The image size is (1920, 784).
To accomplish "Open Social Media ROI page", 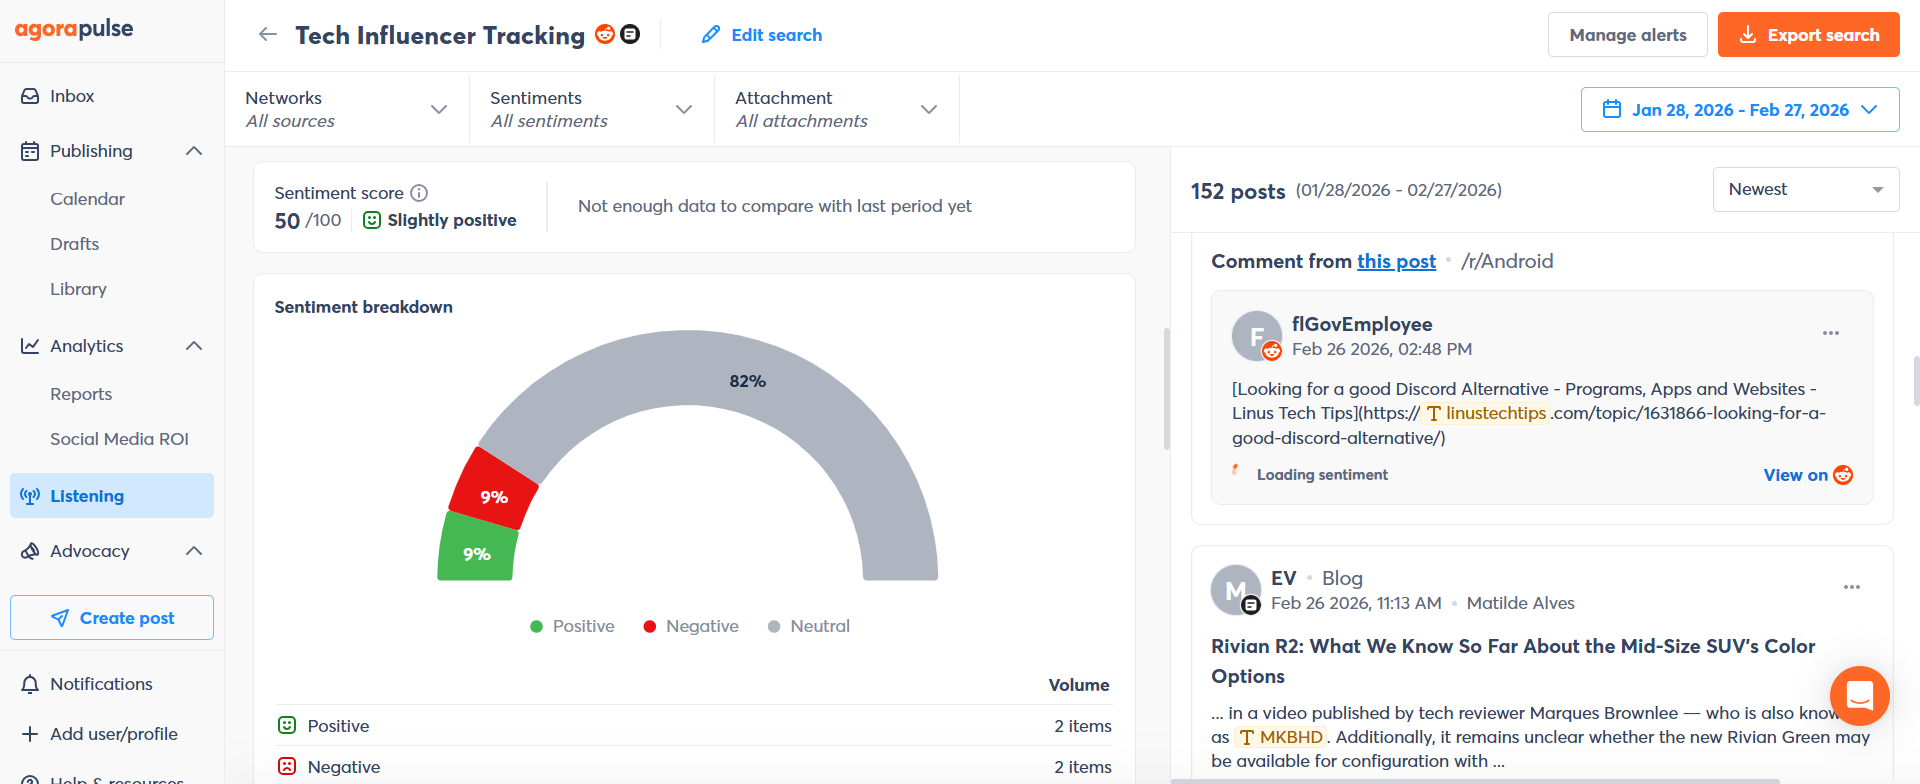I will pyautogui.click(x=119, y=439).
